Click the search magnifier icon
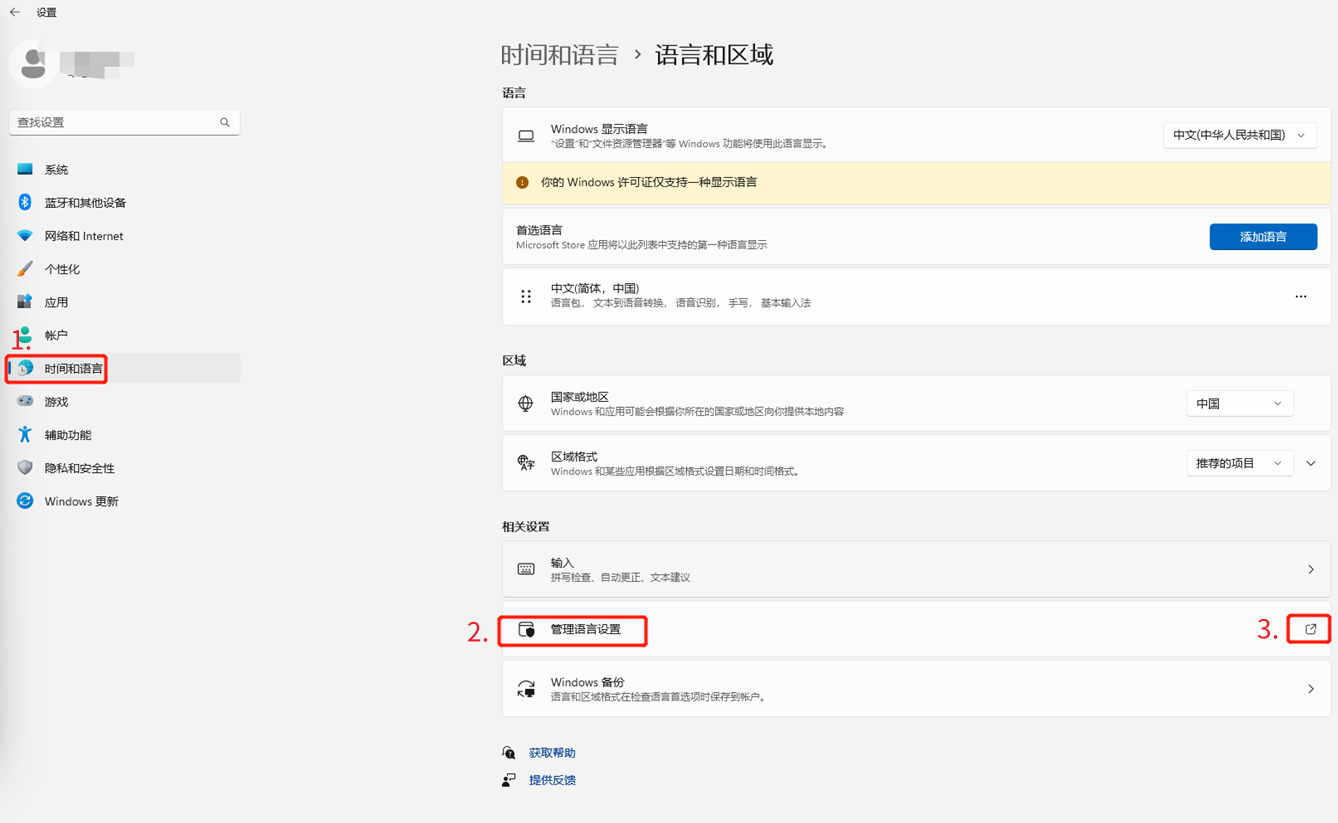 pyautogui.click(x=225, y=122)
